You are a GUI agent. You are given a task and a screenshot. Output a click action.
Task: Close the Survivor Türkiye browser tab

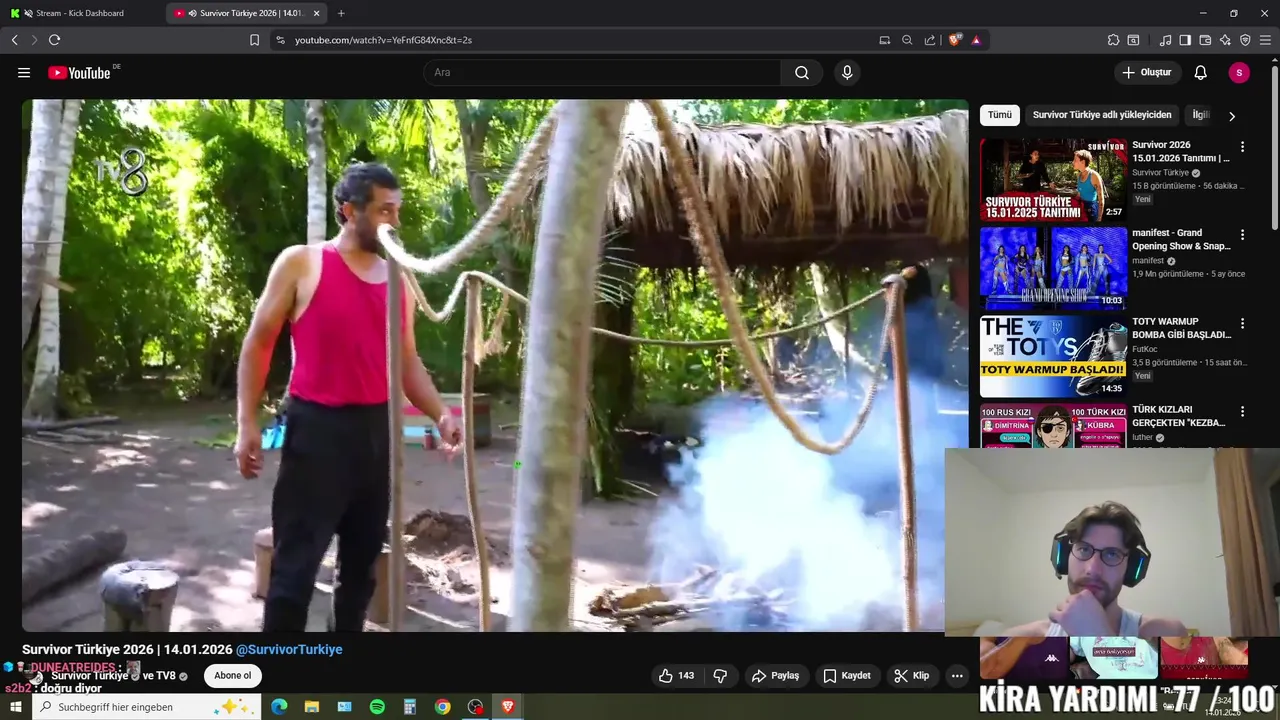(317, 13)
